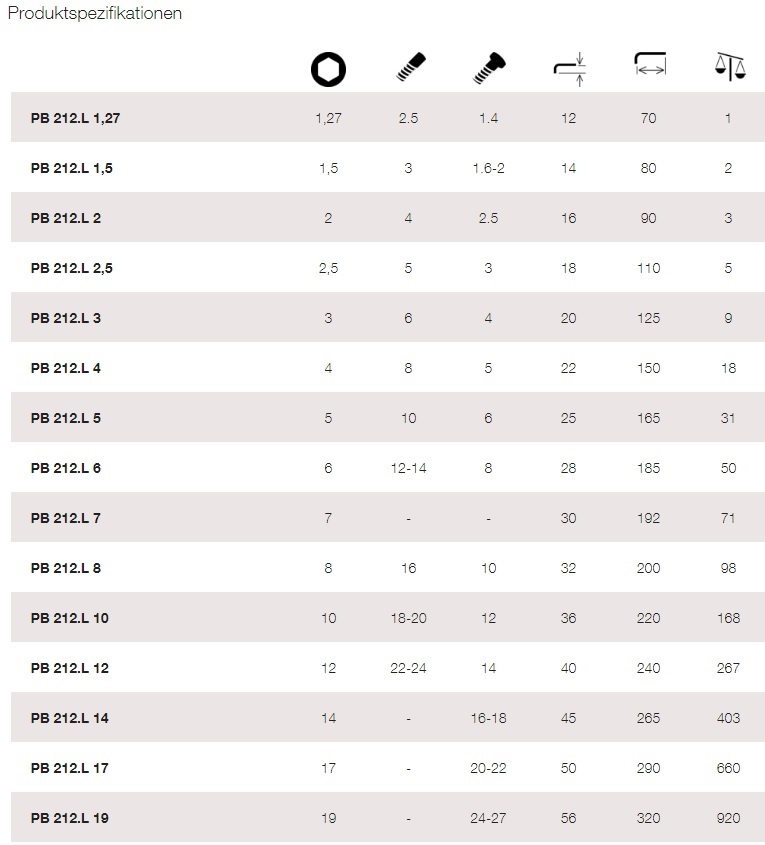This screenshot has height=845, width=765.
Task: Open the PB 212.L 1,5 product
Action: coord(72,168)
